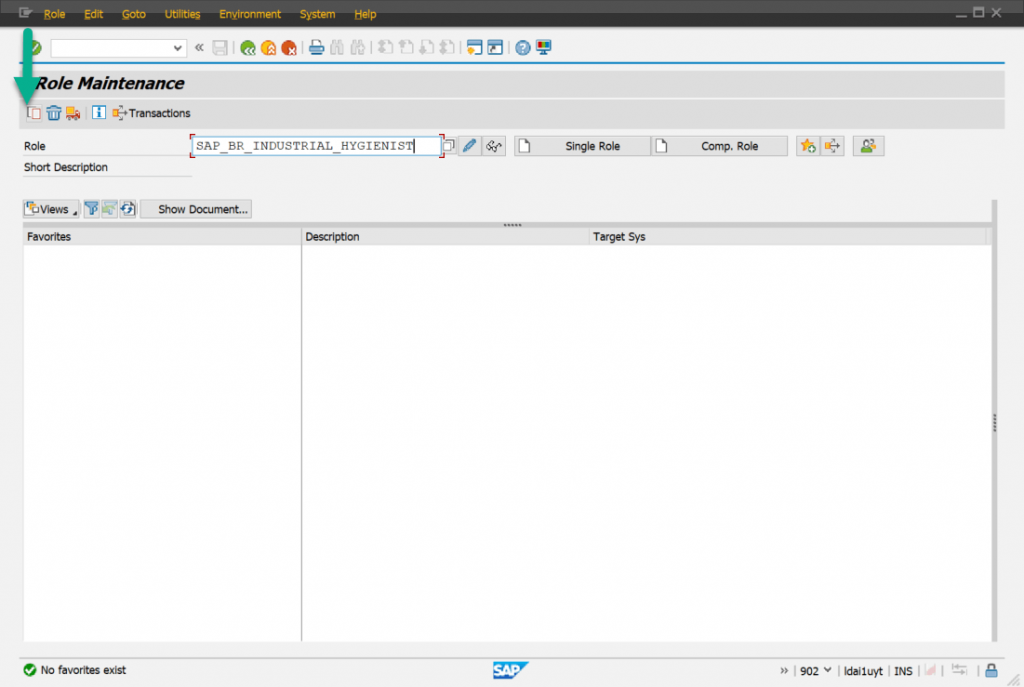Click the Find binoculars icon

point(337,47)
